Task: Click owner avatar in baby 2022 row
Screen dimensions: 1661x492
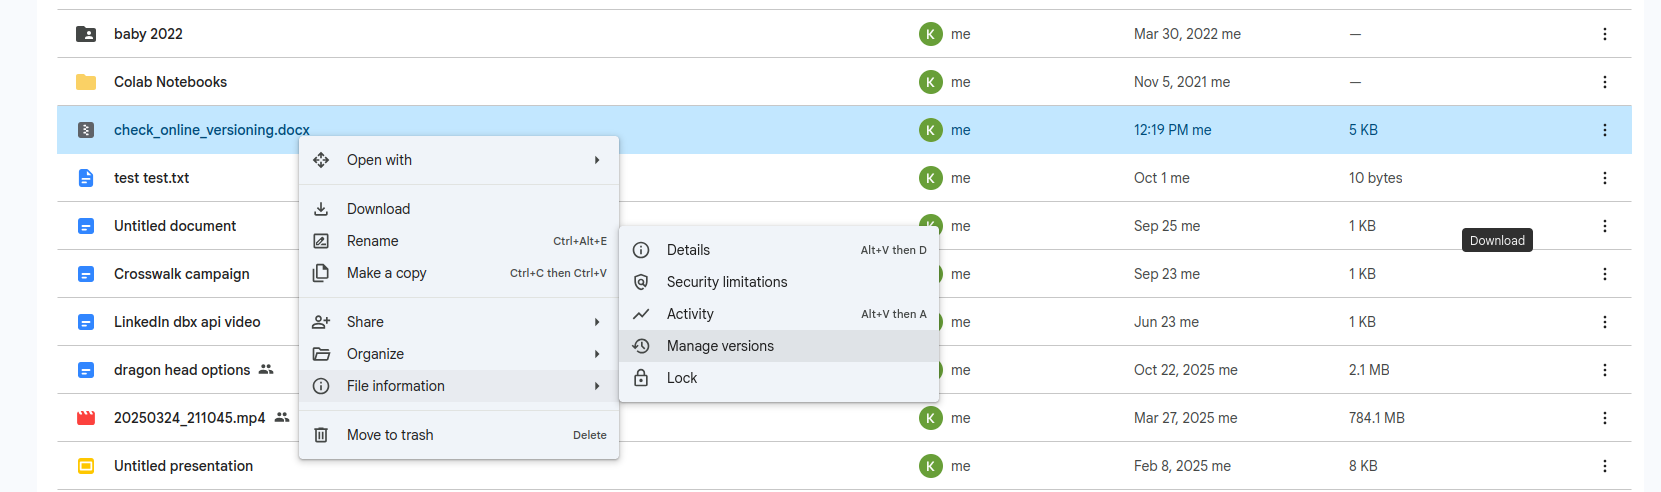Action: pos(931,34)
